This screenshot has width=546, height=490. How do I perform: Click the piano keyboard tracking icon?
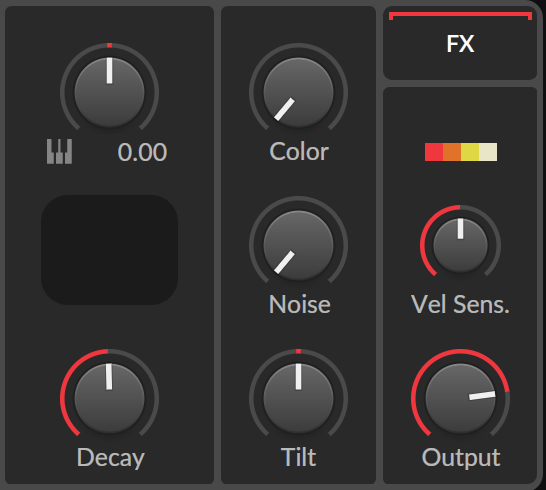coord(60,151)
